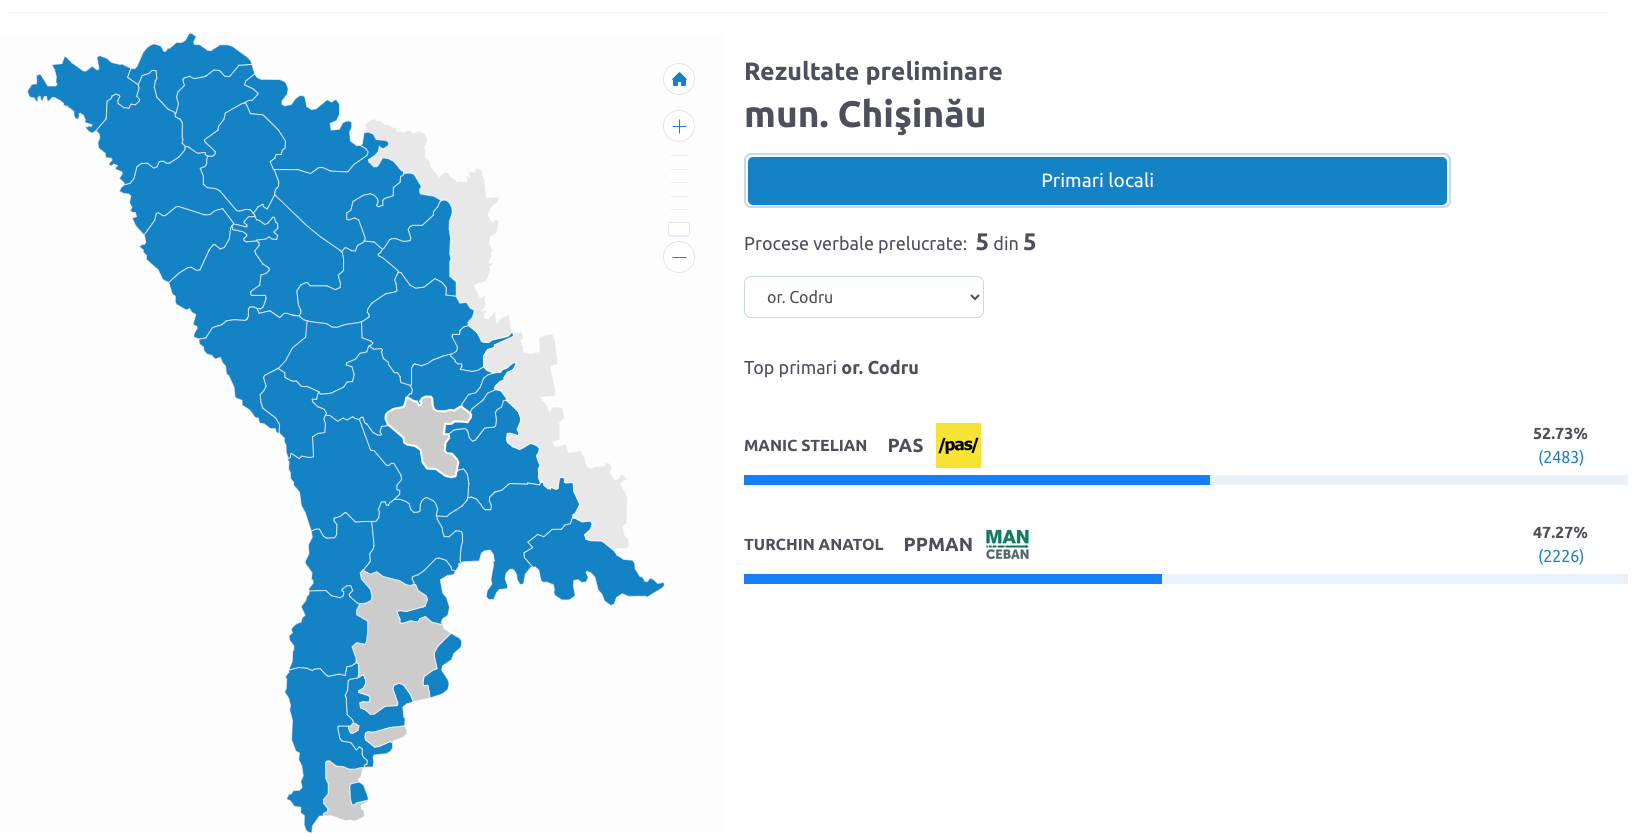This screenshot has width=1646, height=838.
Task: Click the mun. Chișinău heading
Action: [x=865, y=115]
